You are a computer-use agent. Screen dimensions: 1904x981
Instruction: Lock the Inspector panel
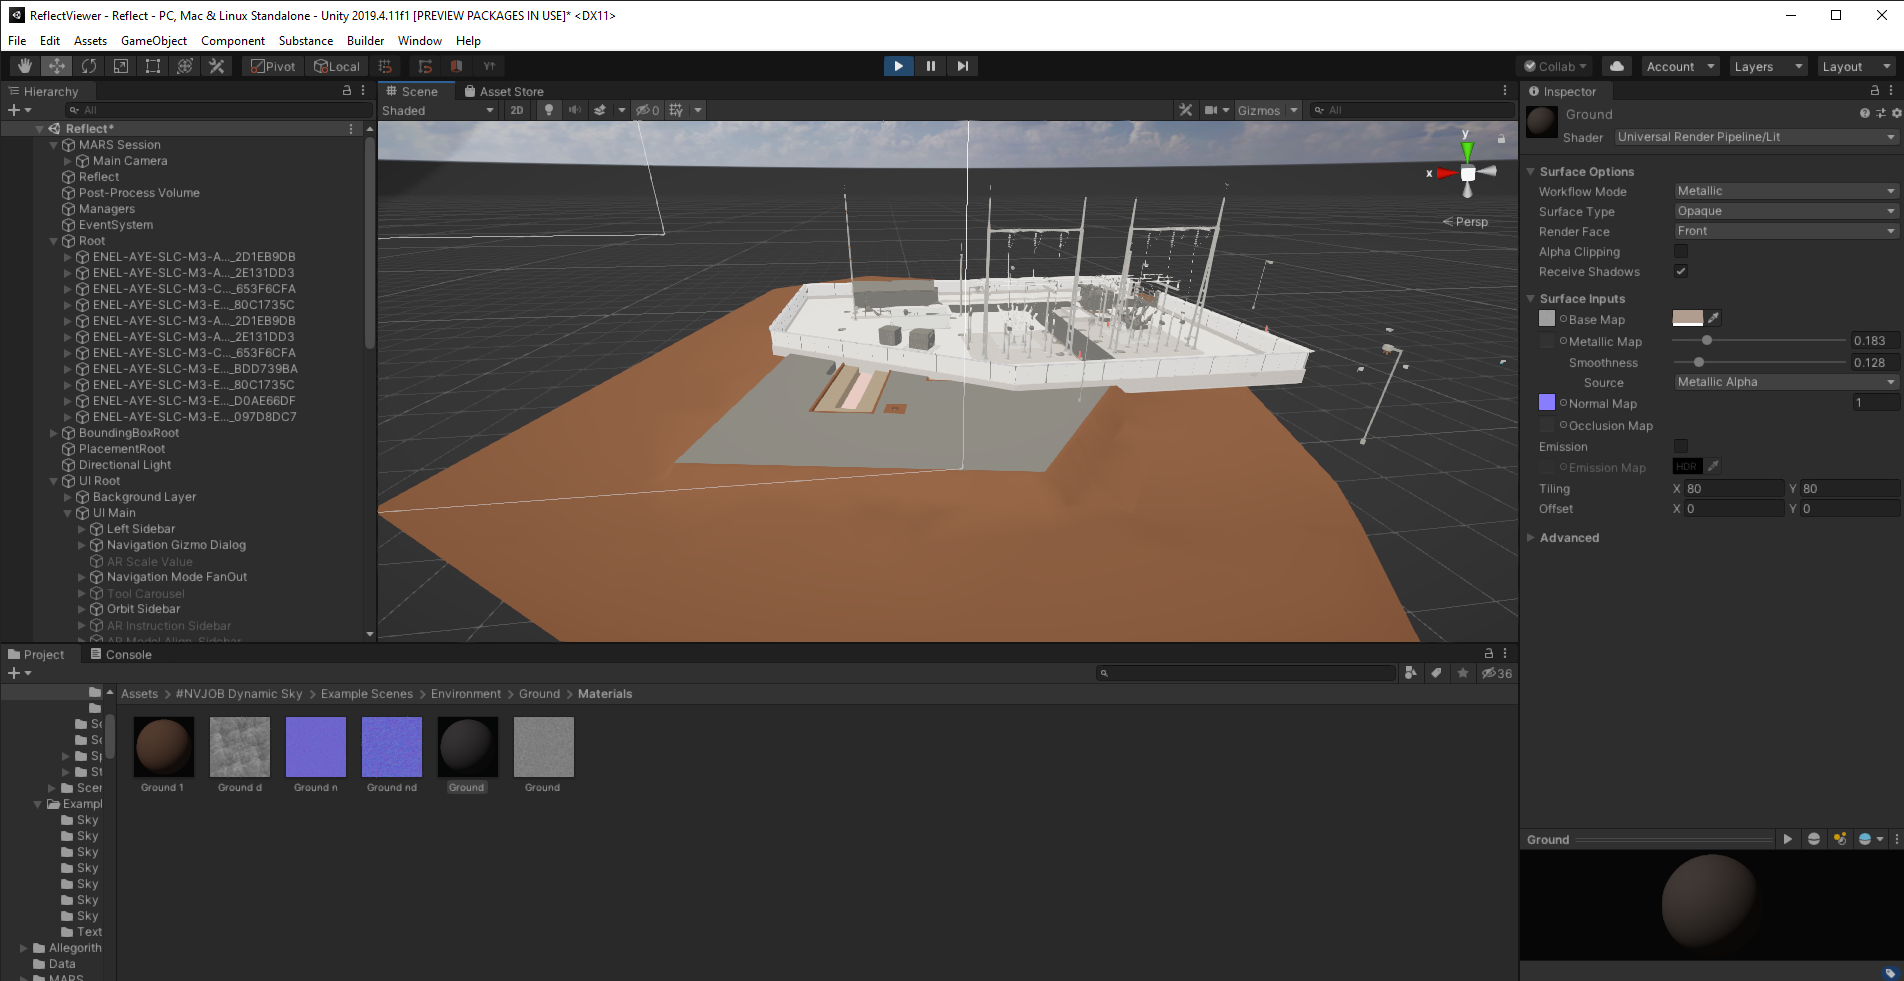pos(1875,90)
